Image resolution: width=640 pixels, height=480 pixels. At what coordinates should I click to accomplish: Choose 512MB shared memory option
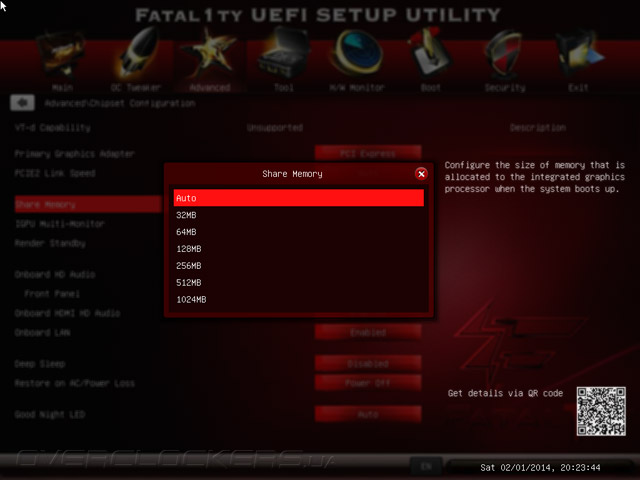click(x=298, y=283)
